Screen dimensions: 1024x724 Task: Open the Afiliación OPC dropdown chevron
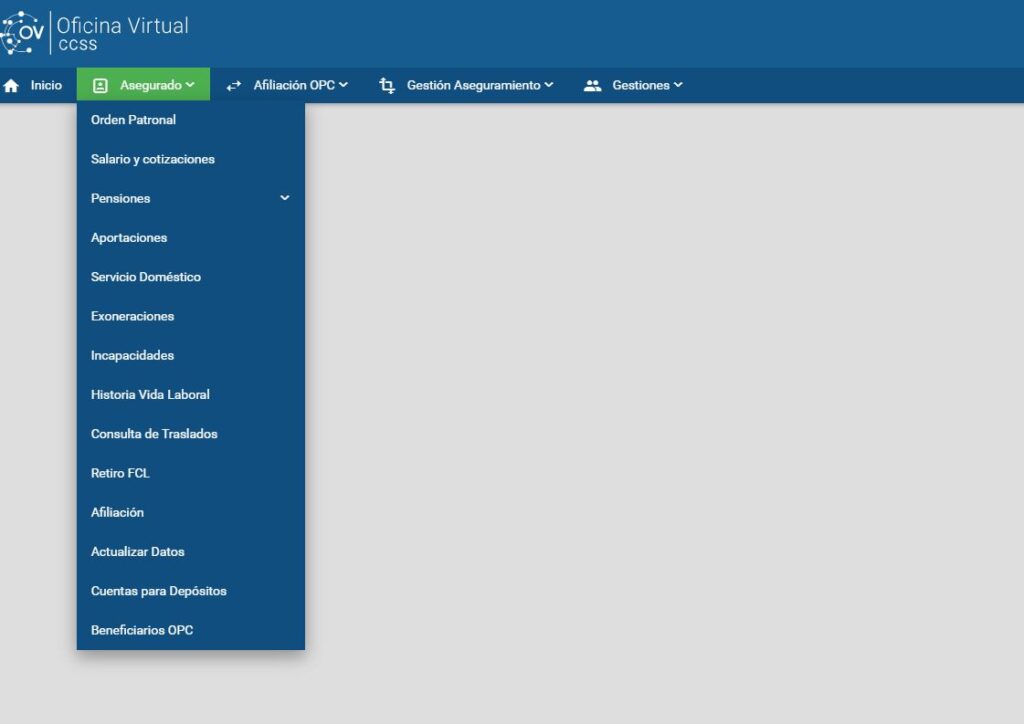tap(343, 85)
